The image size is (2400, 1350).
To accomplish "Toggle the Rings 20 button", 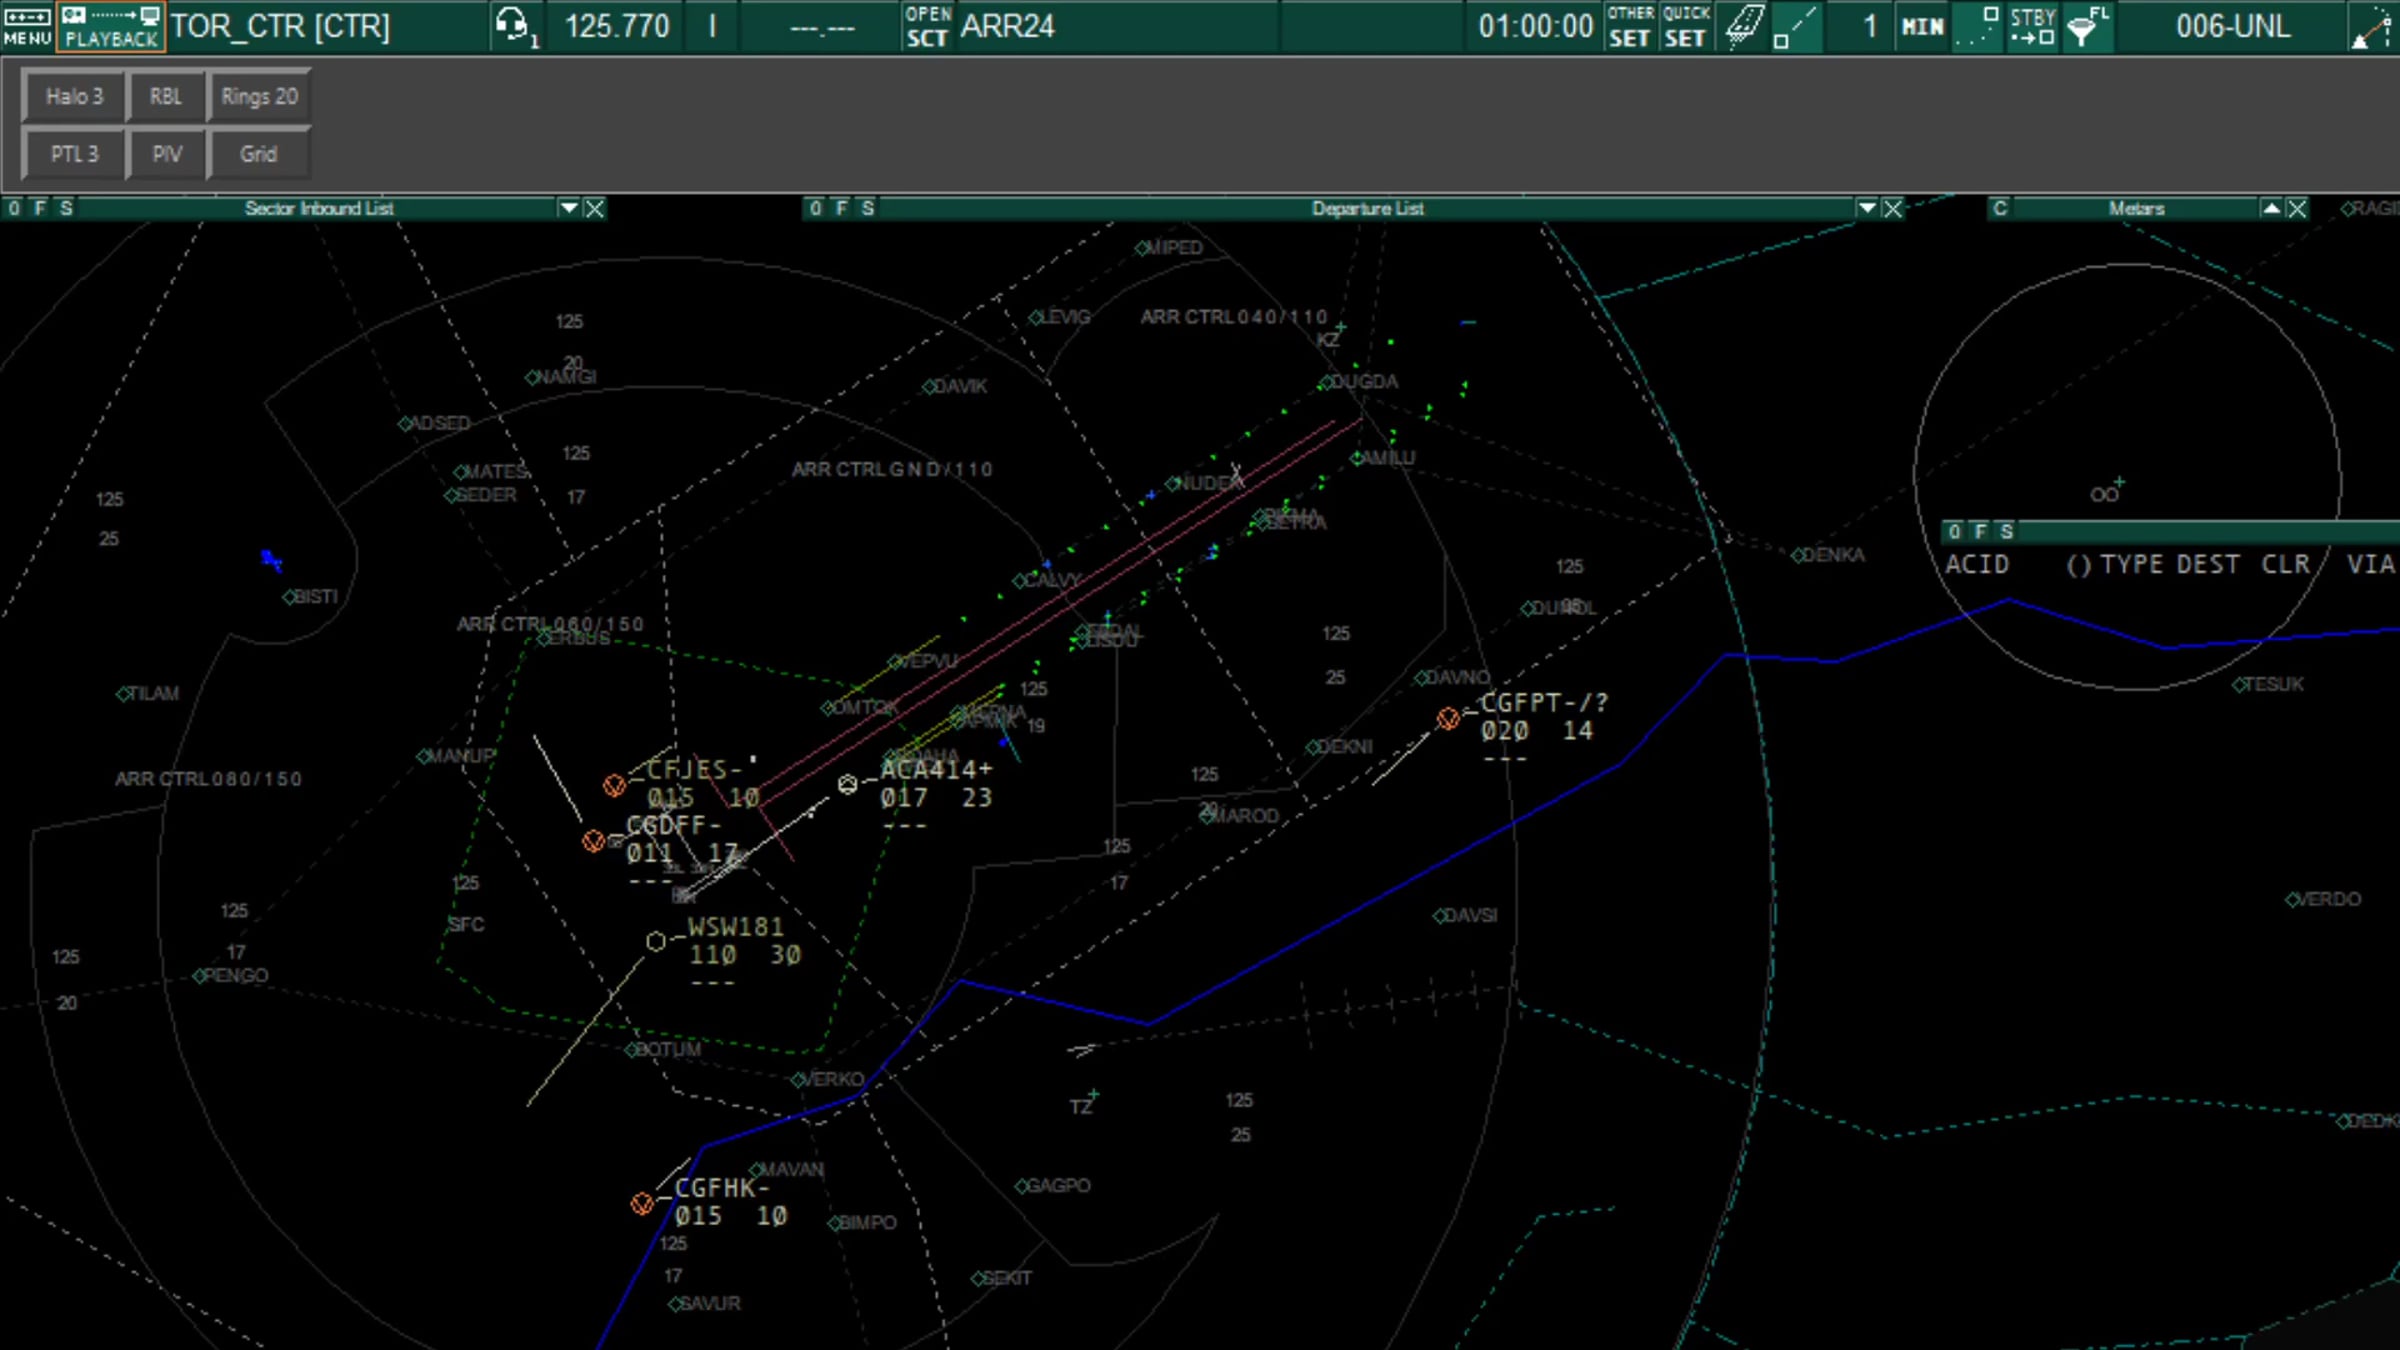I will tap(259, 97).
